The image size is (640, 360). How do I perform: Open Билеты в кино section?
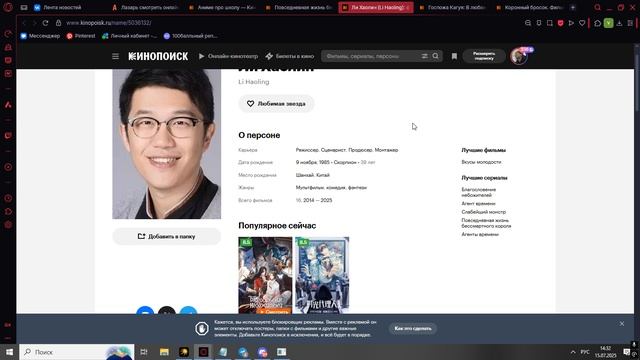(290, 56)
